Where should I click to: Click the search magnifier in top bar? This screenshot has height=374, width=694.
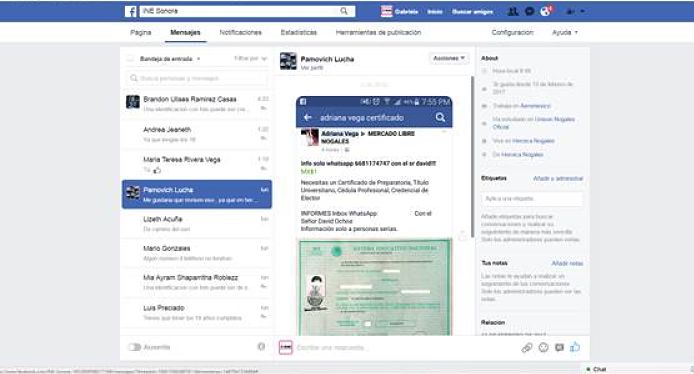coord(344,11)
